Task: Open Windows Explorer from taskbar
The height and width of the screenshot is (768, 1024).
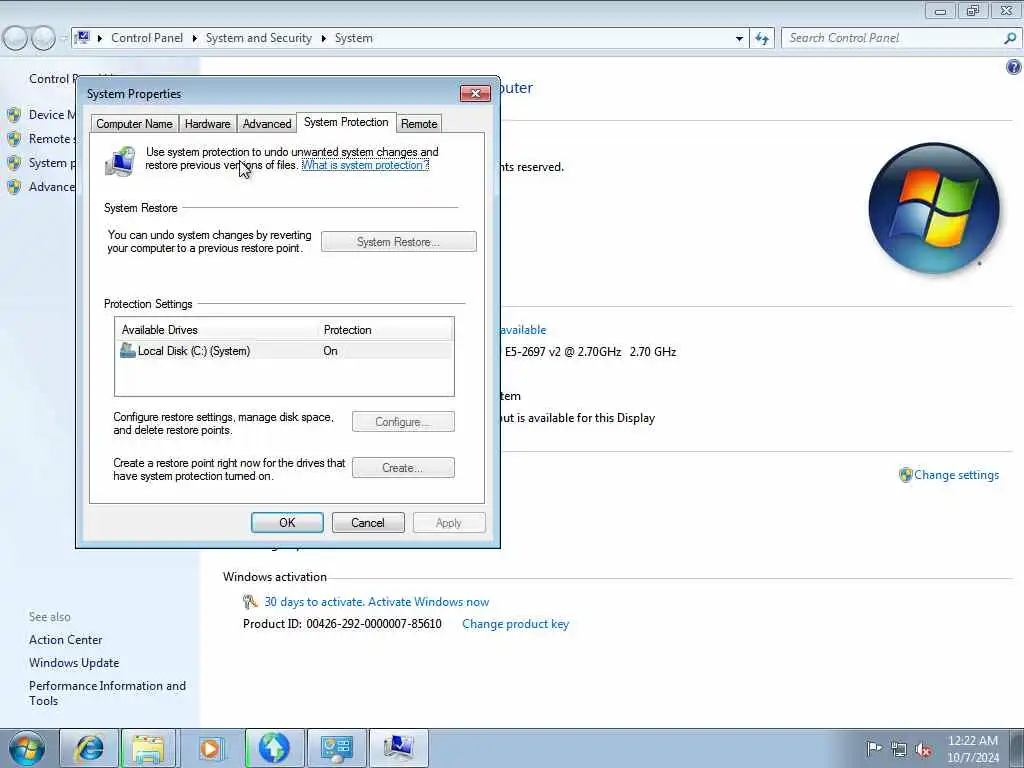Action: coord(149,748)
